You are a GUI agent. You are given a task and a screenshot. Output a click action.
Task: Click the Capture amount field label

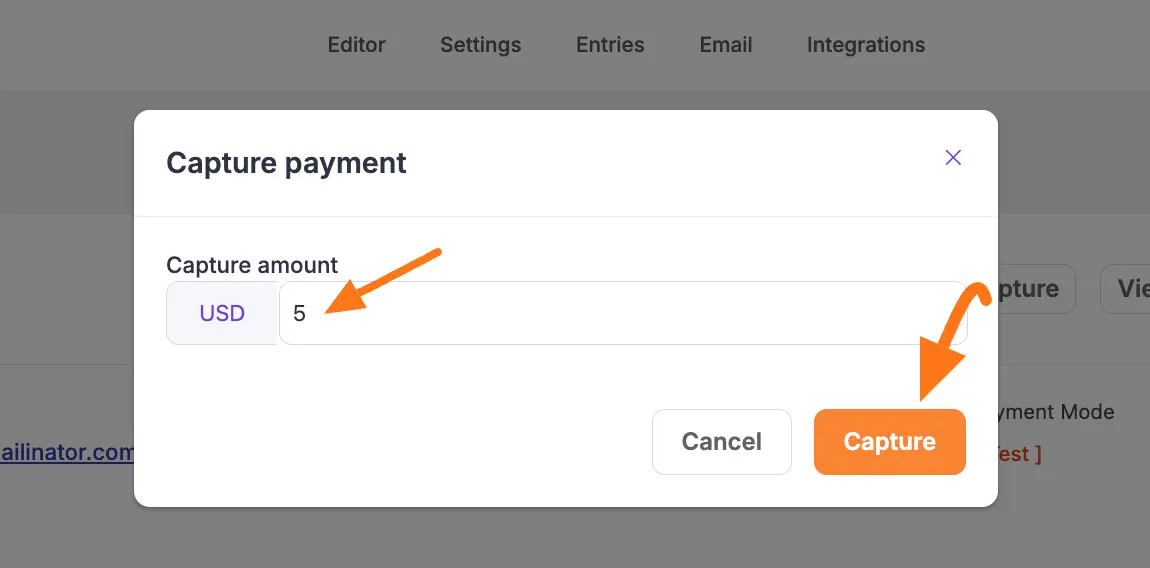pyautogui.click(x=252, y=265)
